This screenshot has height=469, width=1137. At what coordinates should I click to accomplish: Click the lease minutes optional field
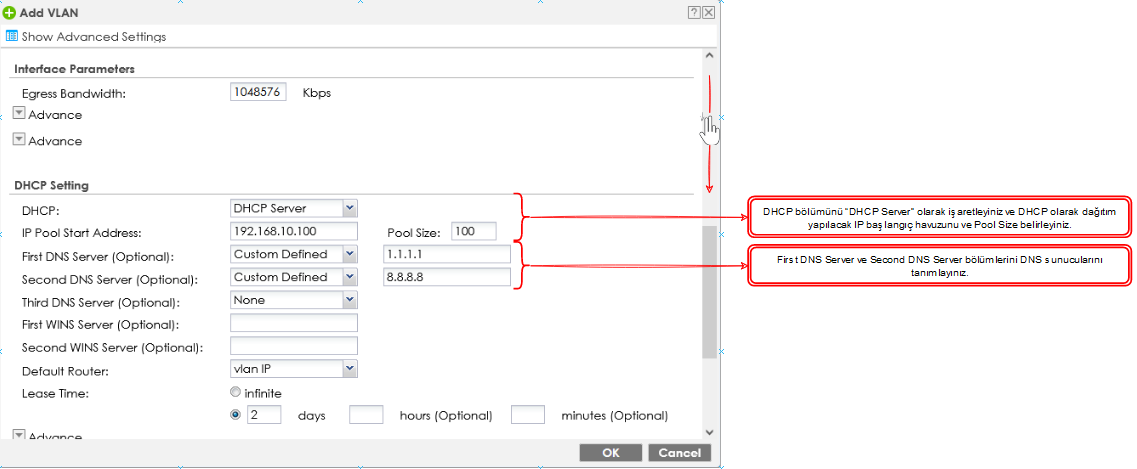[x=528, y=415]
